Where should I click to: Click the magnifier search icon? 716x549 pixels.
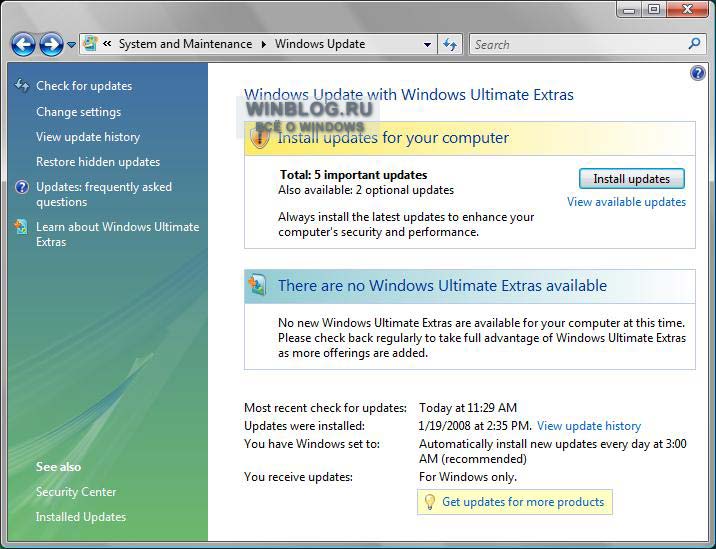tap(695, 44)
